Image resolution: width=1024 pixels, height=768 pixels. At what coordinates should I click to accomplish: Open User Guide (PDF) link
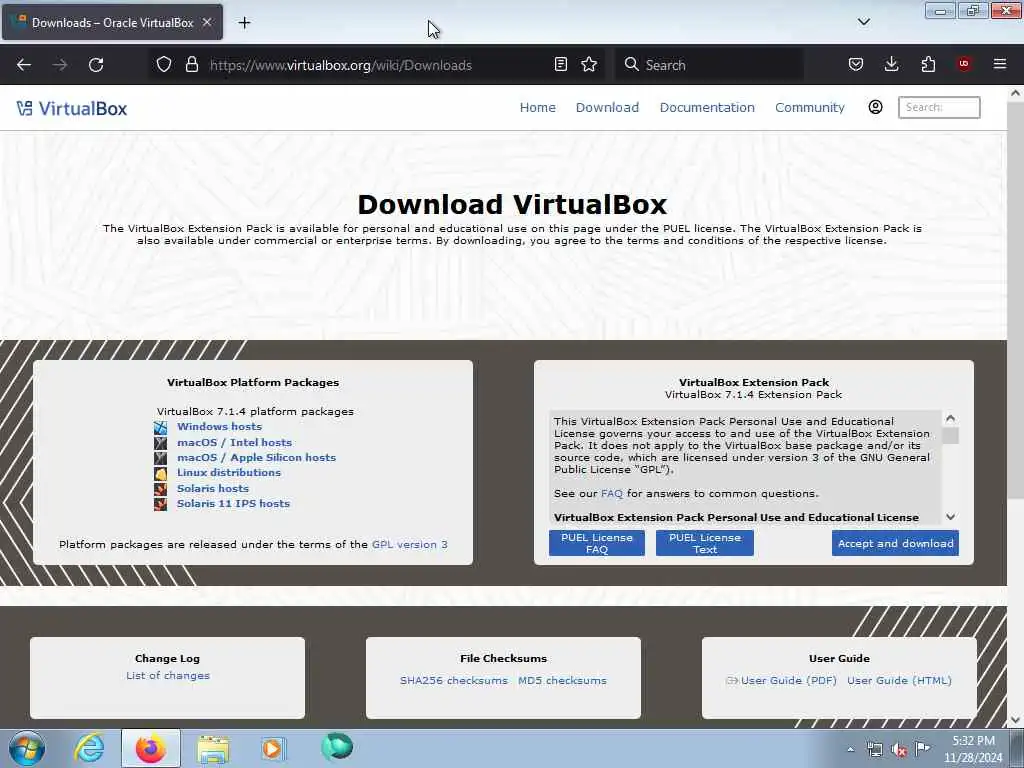pyautogui.click(x=788, y=680)
